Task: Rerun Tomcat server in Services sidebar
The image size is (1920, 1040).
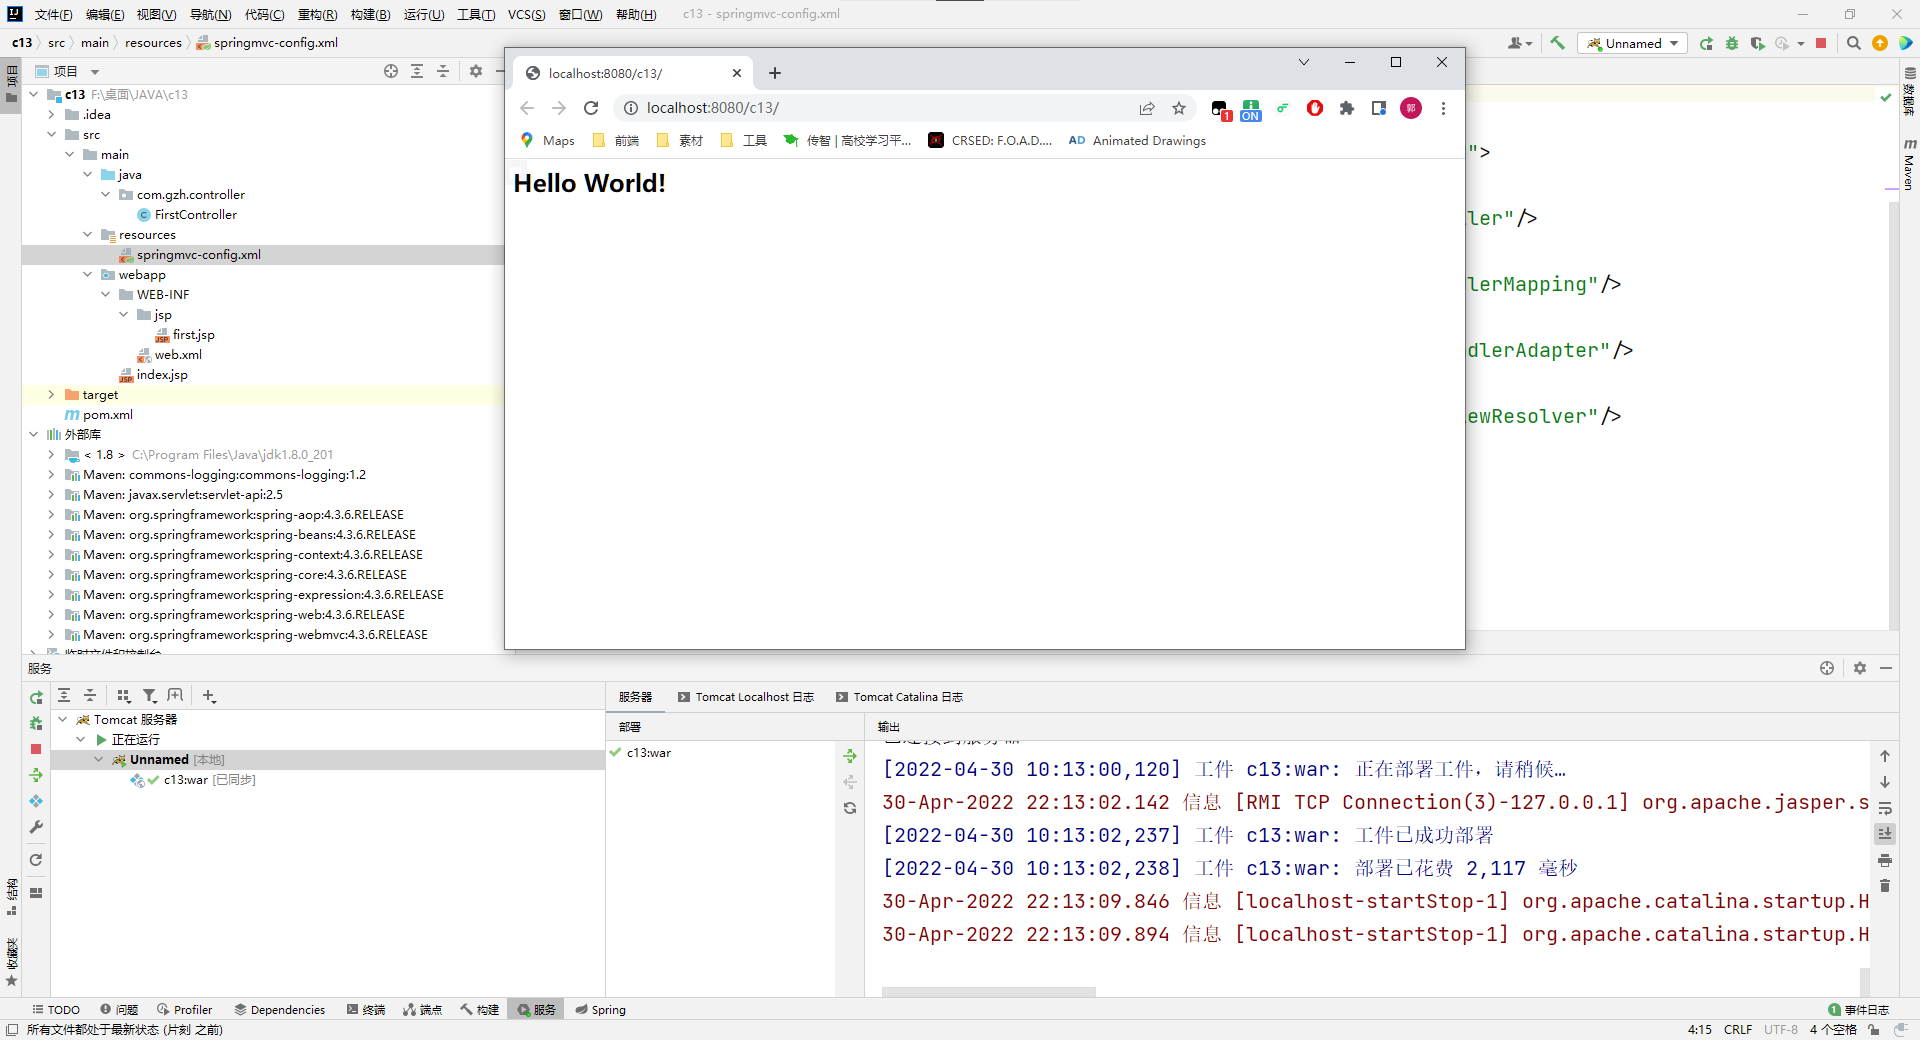Action: tap(36, 697)
